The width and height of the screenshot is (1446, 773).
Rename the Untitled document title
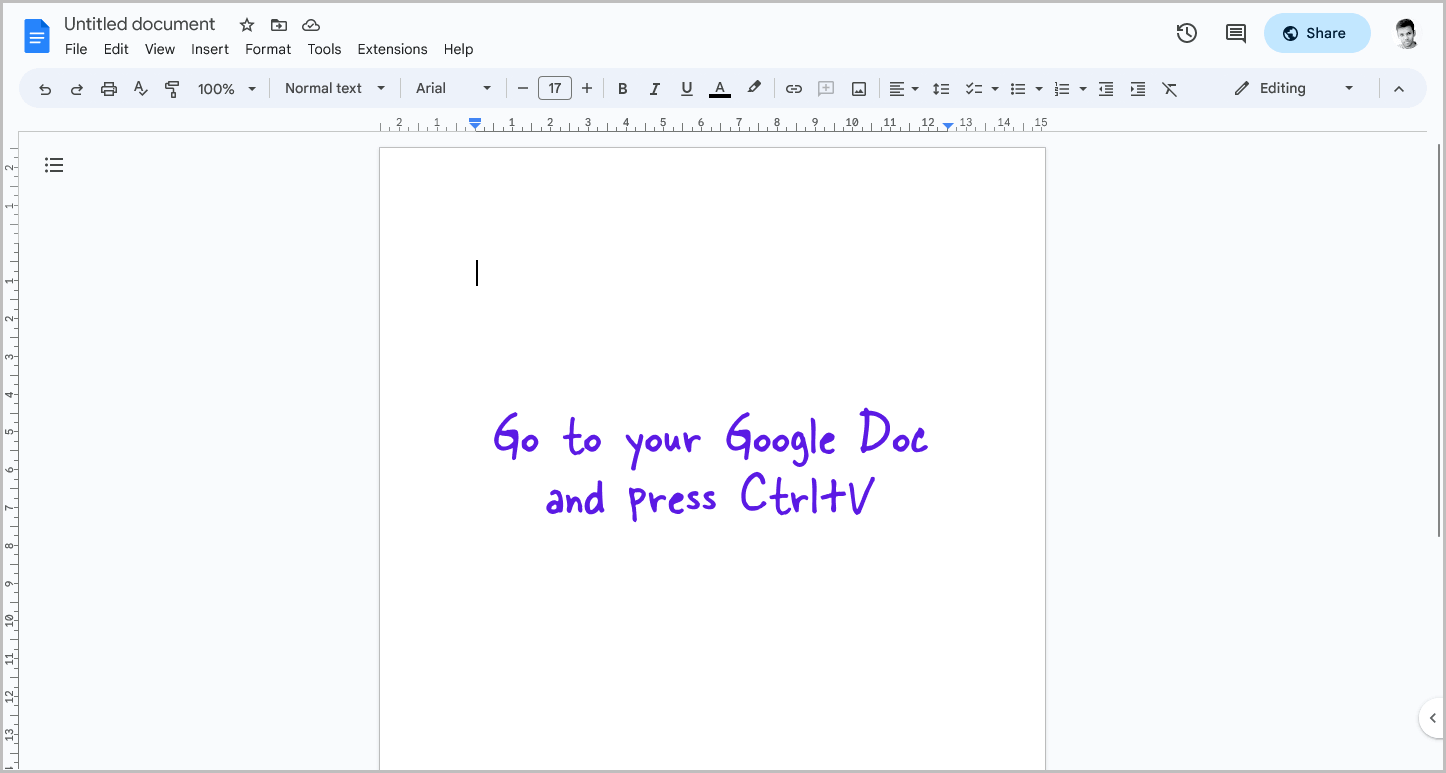[x=140, y=24]
